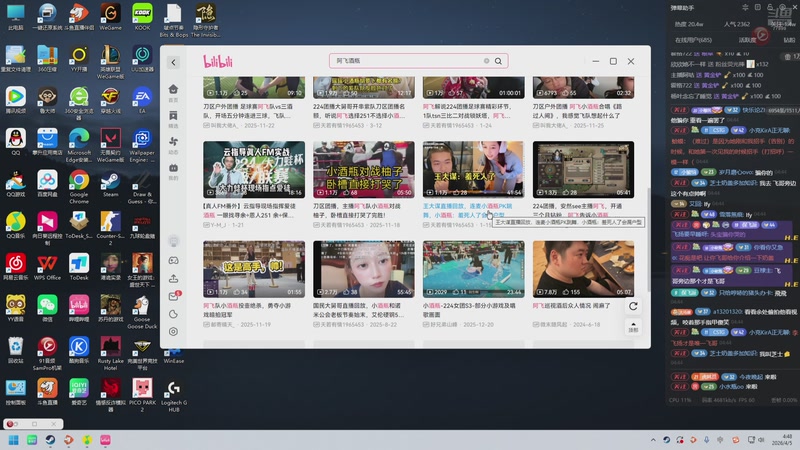Open the game controller icon in Bilibili sidebar
Image resolution: width=800 pixels, height=450 pixels.
click(x=173, y=261)
